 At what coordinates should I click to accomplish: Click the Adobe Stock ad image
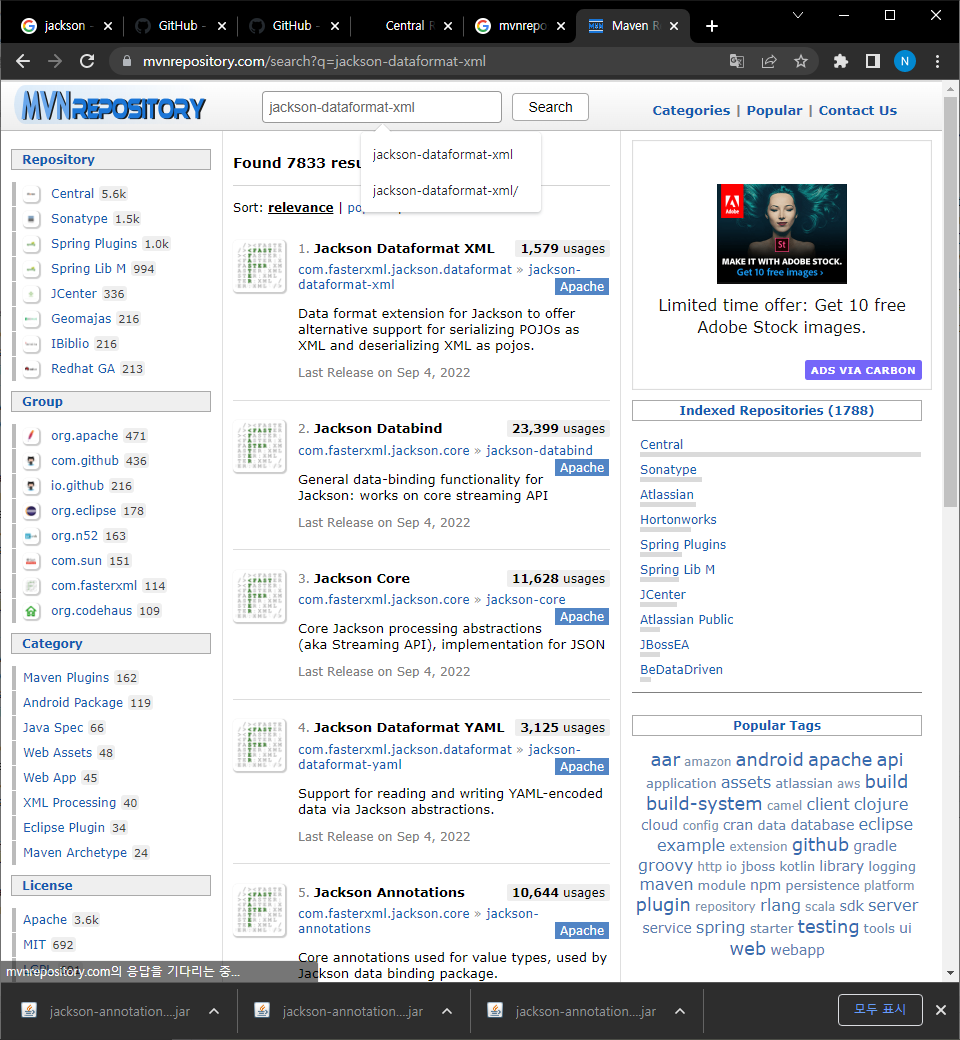(x=782, y=233)
